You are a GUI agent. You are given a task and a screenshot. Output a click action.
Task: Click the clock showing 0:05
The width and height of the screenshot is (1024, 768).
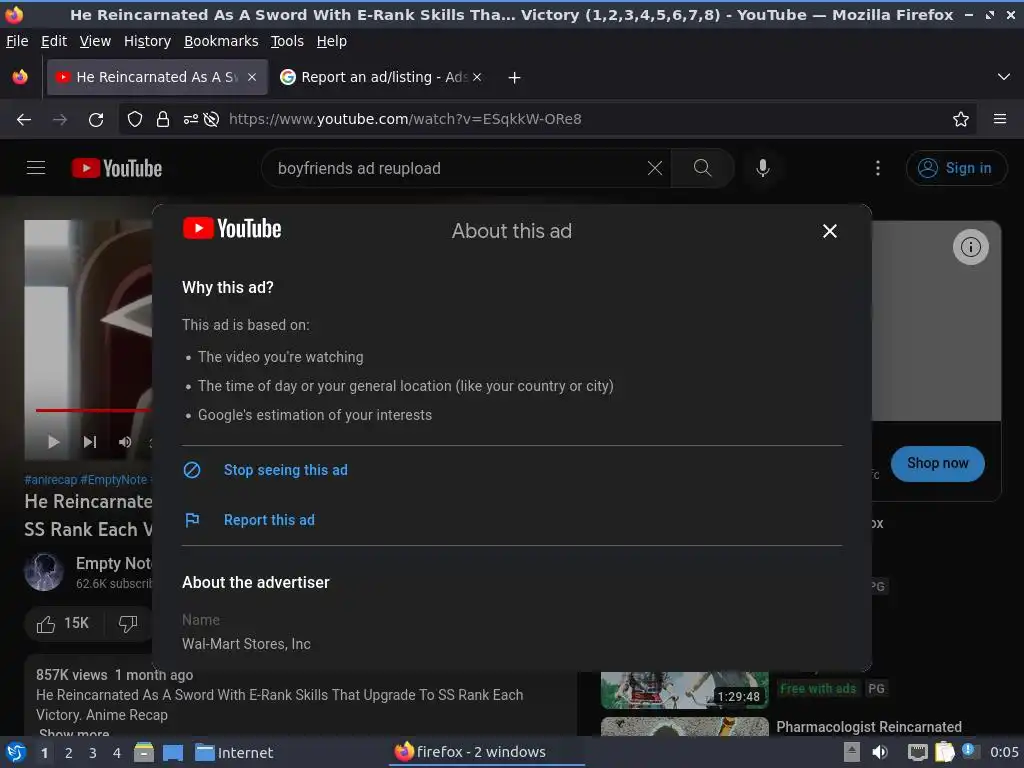(x=1004, y=752)
